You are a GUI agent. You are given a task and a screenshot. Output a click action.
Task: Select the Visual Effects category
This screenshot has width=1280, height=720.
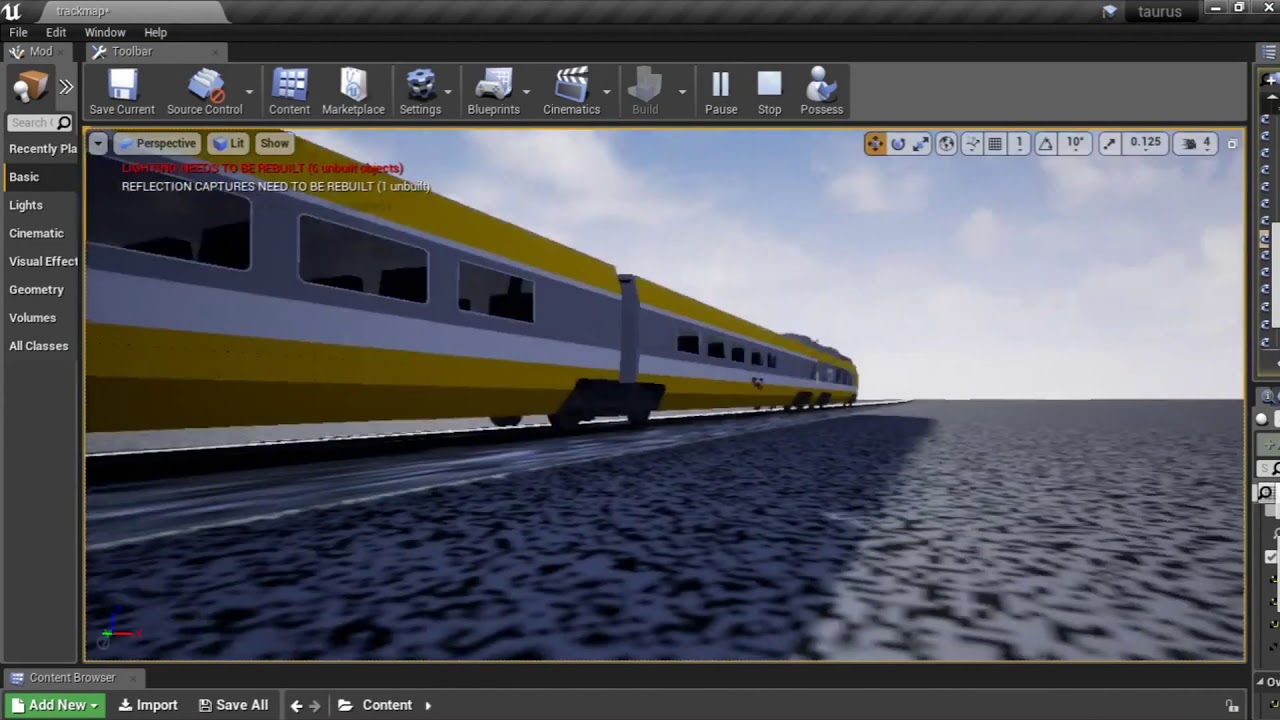42,261
